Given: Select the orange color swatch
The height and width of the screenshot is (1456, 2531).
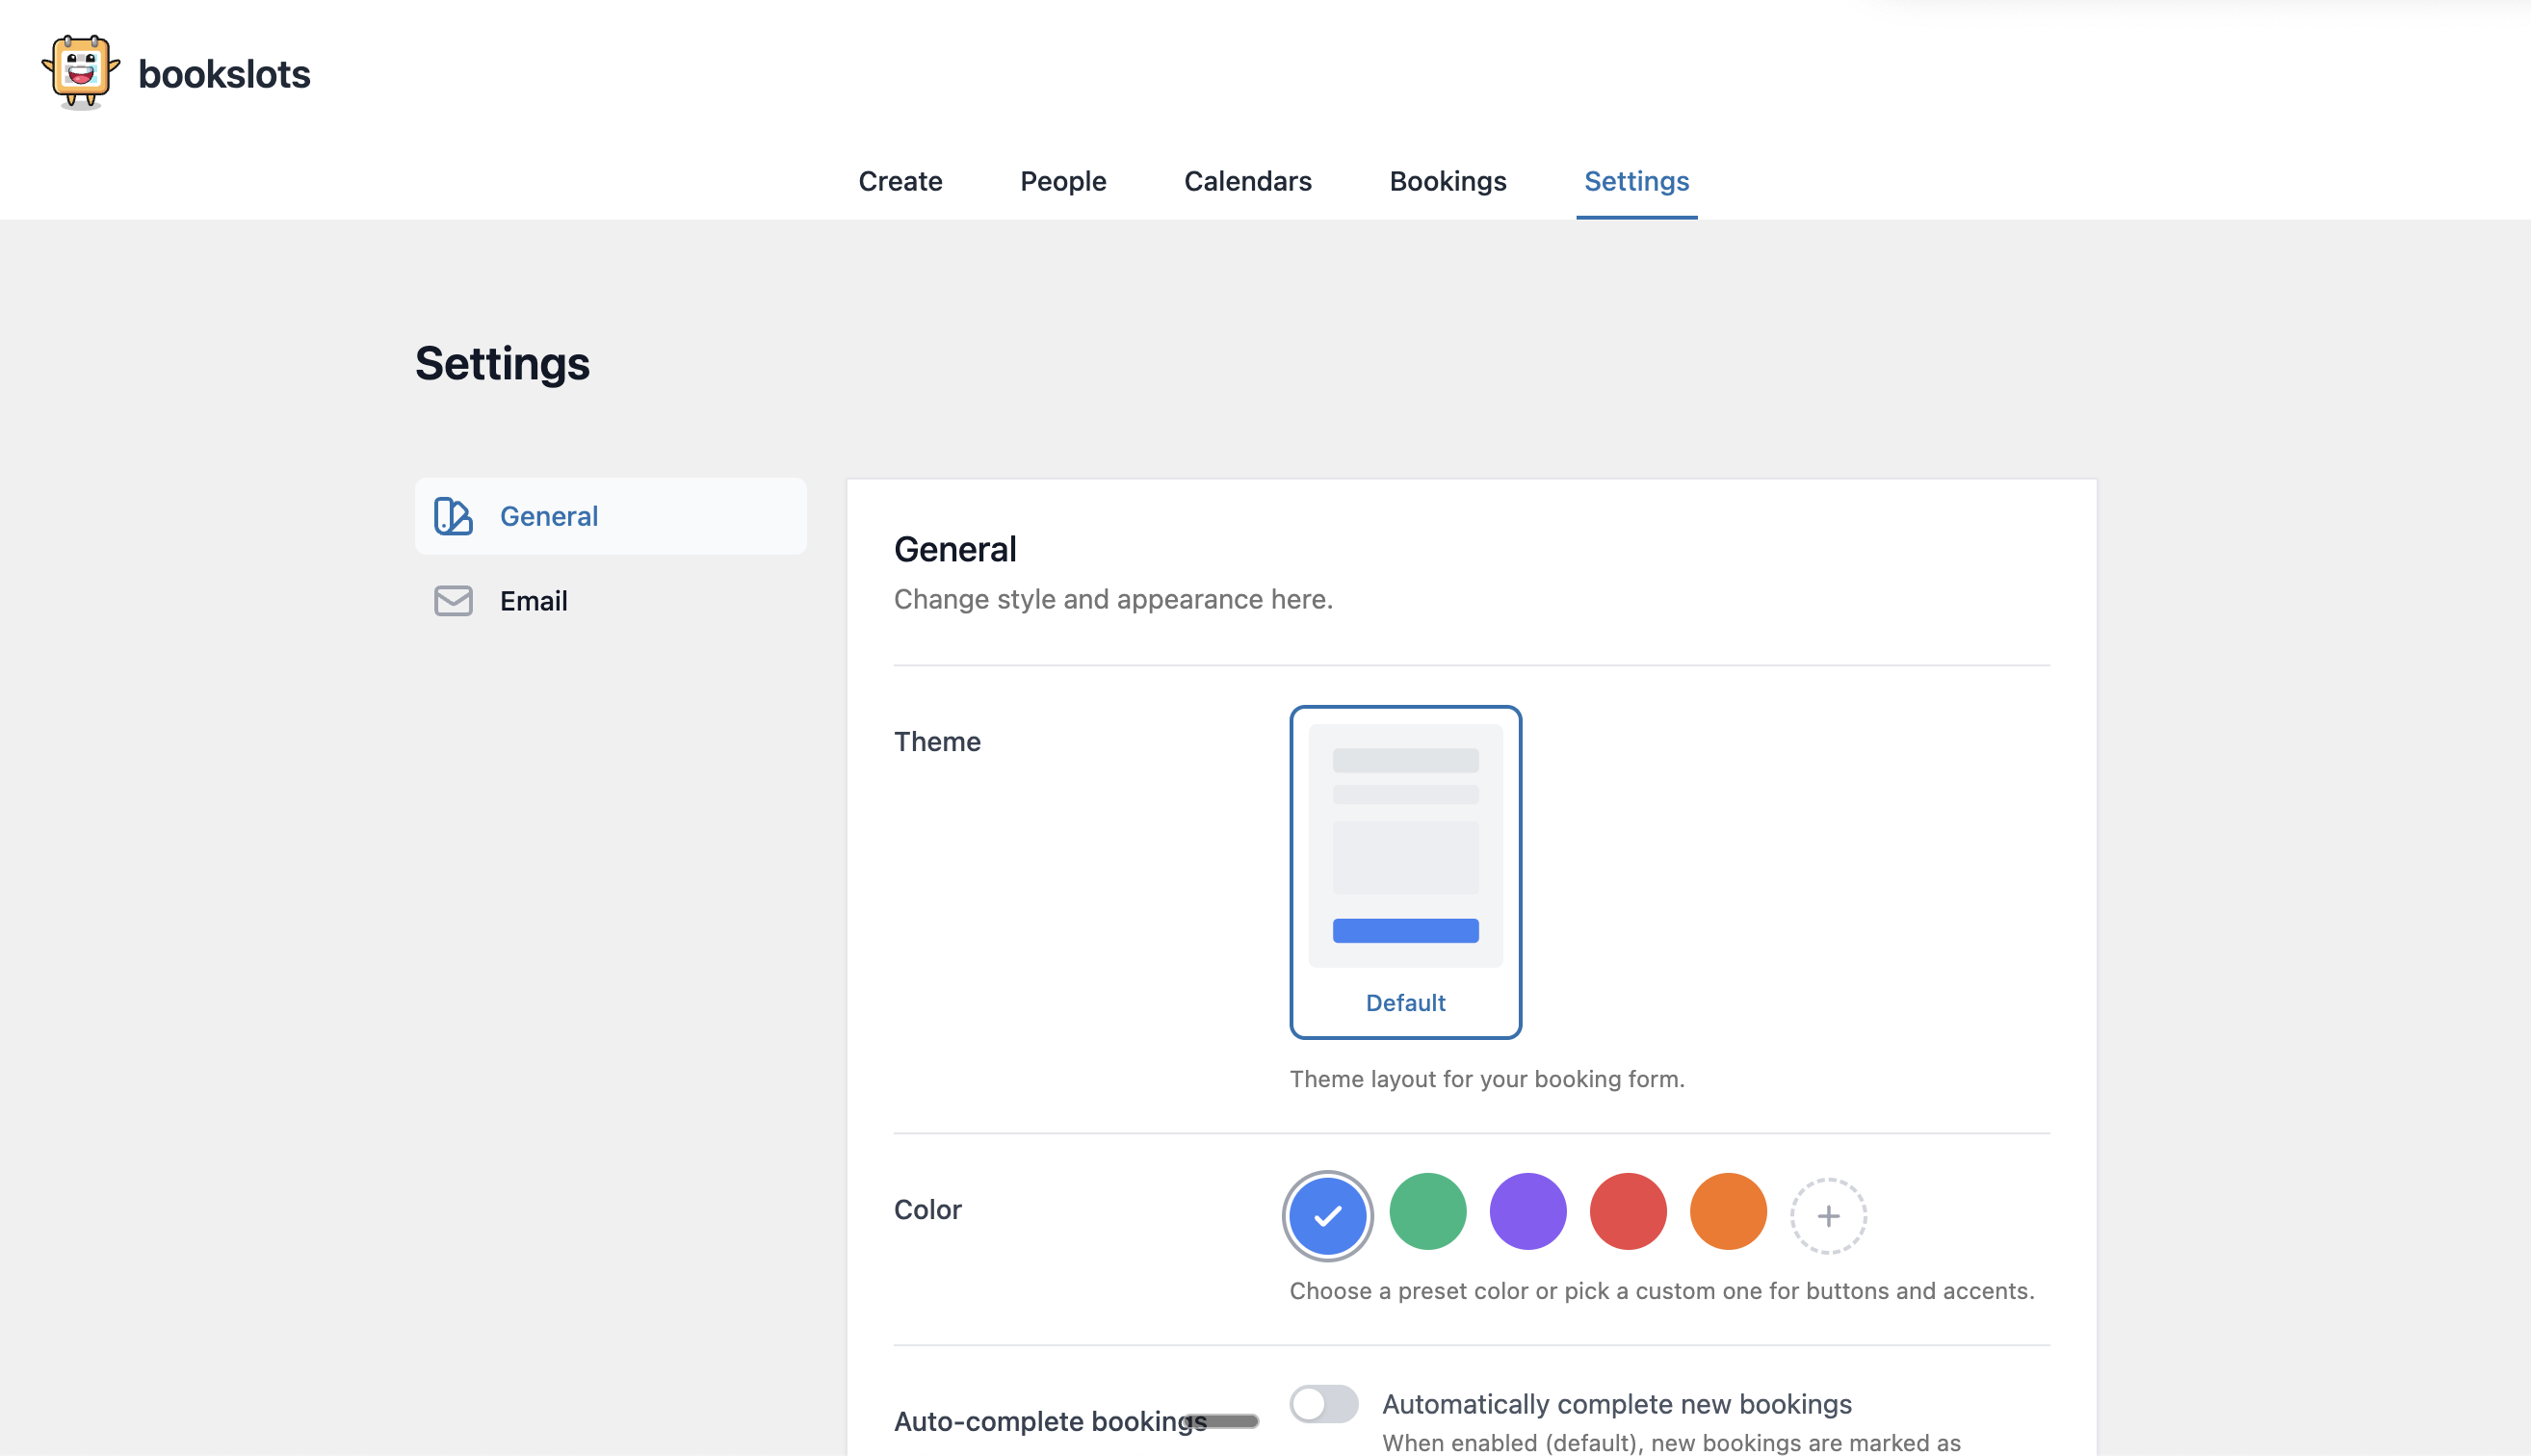Looking at the screenshot, I should pos(1728,1212).
